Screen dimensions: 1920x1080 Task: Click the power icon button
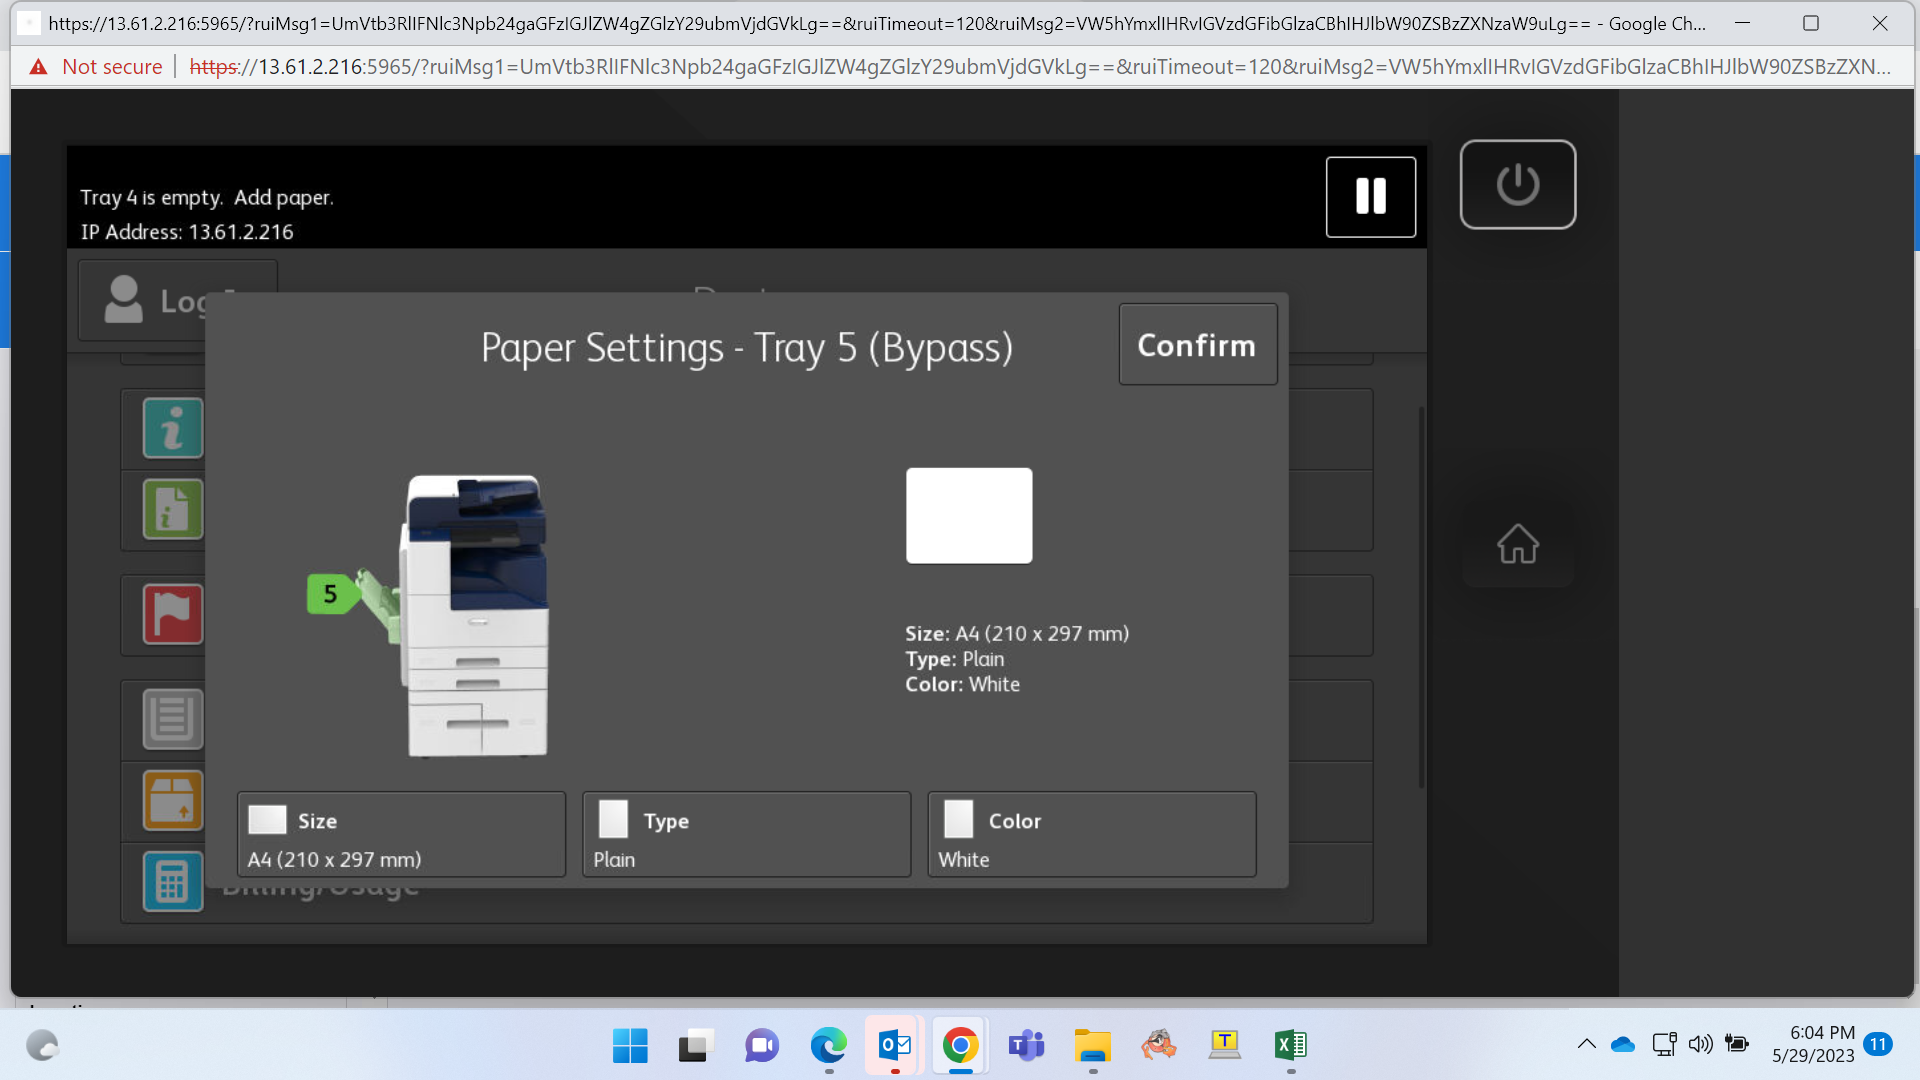click(x=1517, y=185)
